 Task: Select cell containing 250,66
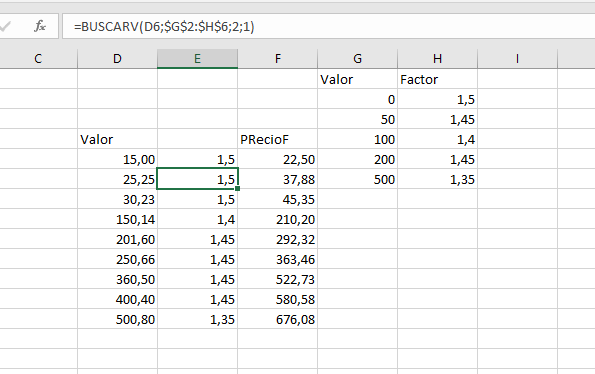[117, 259]
